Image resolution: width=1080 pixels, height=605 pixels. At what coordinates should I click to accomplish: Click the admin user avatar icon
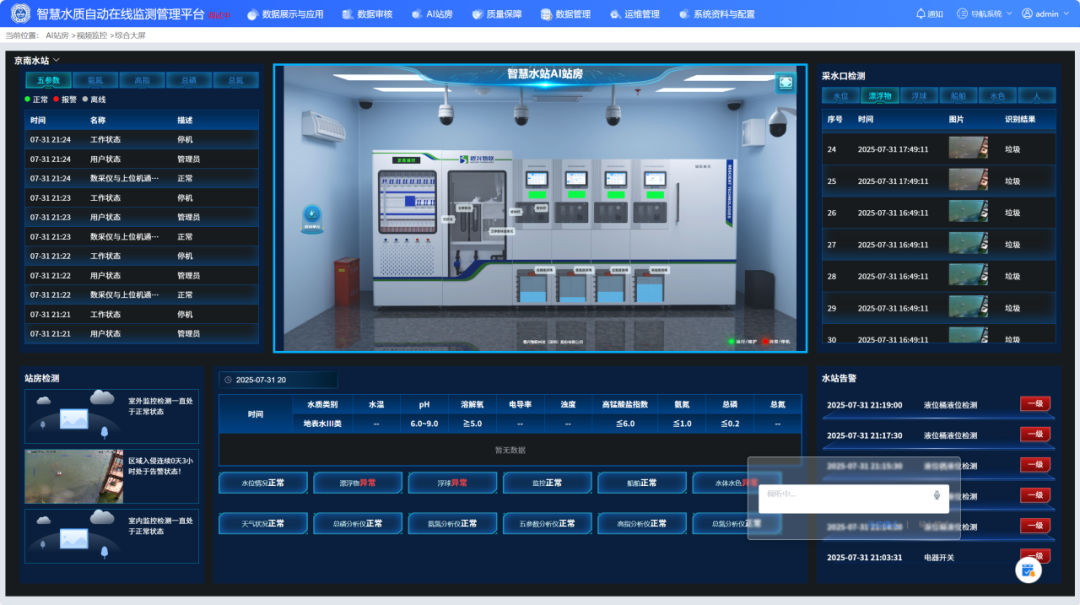click(x=1027, y=14)
